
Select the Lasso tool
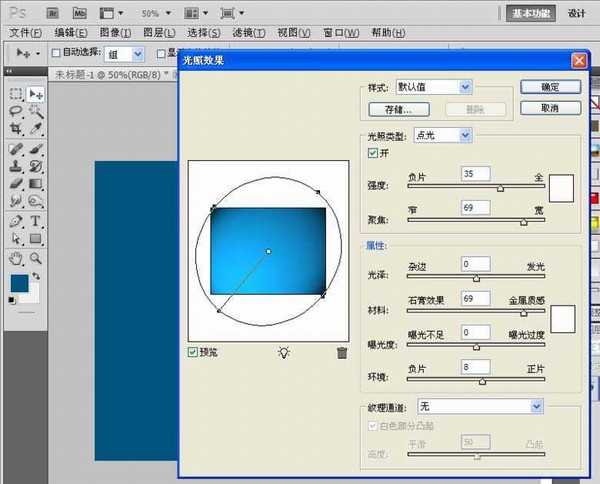tap(17, 112)
